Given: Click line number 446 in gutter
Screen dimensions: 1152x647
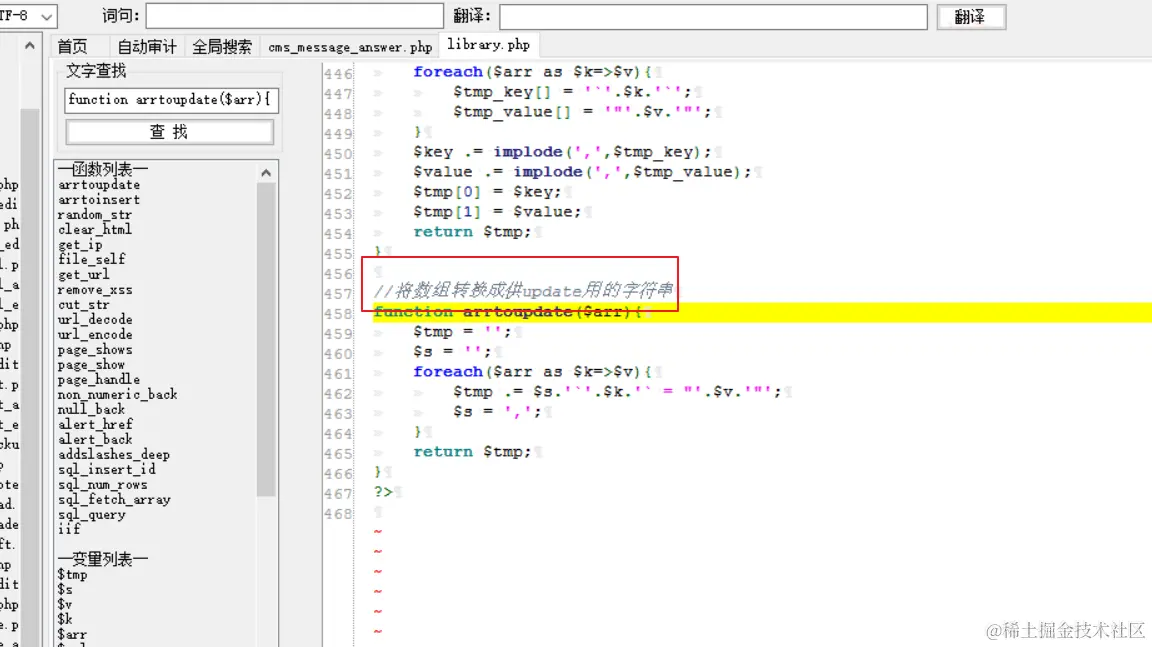Looking at the screenshot, I should coord(338,73).
